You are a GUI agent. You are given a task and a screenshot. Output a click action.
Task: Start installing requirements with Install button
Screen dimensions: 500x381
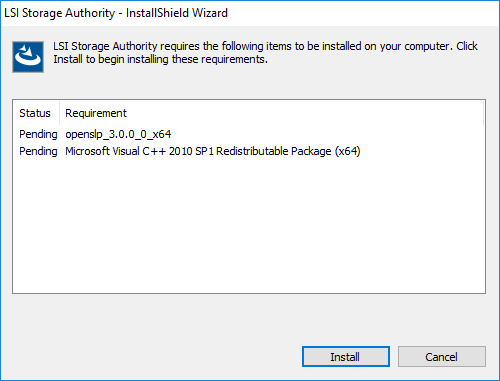[346, 357]
